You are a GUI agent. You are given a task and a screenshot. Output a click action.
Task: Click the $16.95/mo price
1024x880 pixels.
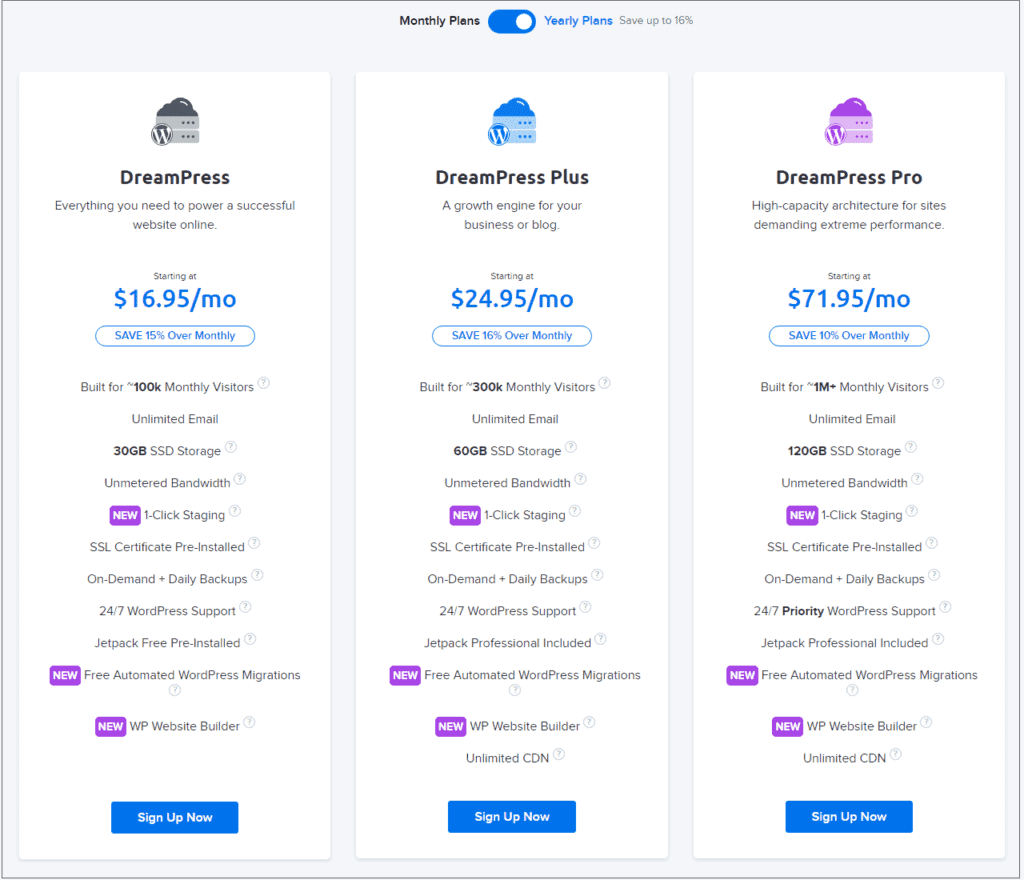point(175,299)
